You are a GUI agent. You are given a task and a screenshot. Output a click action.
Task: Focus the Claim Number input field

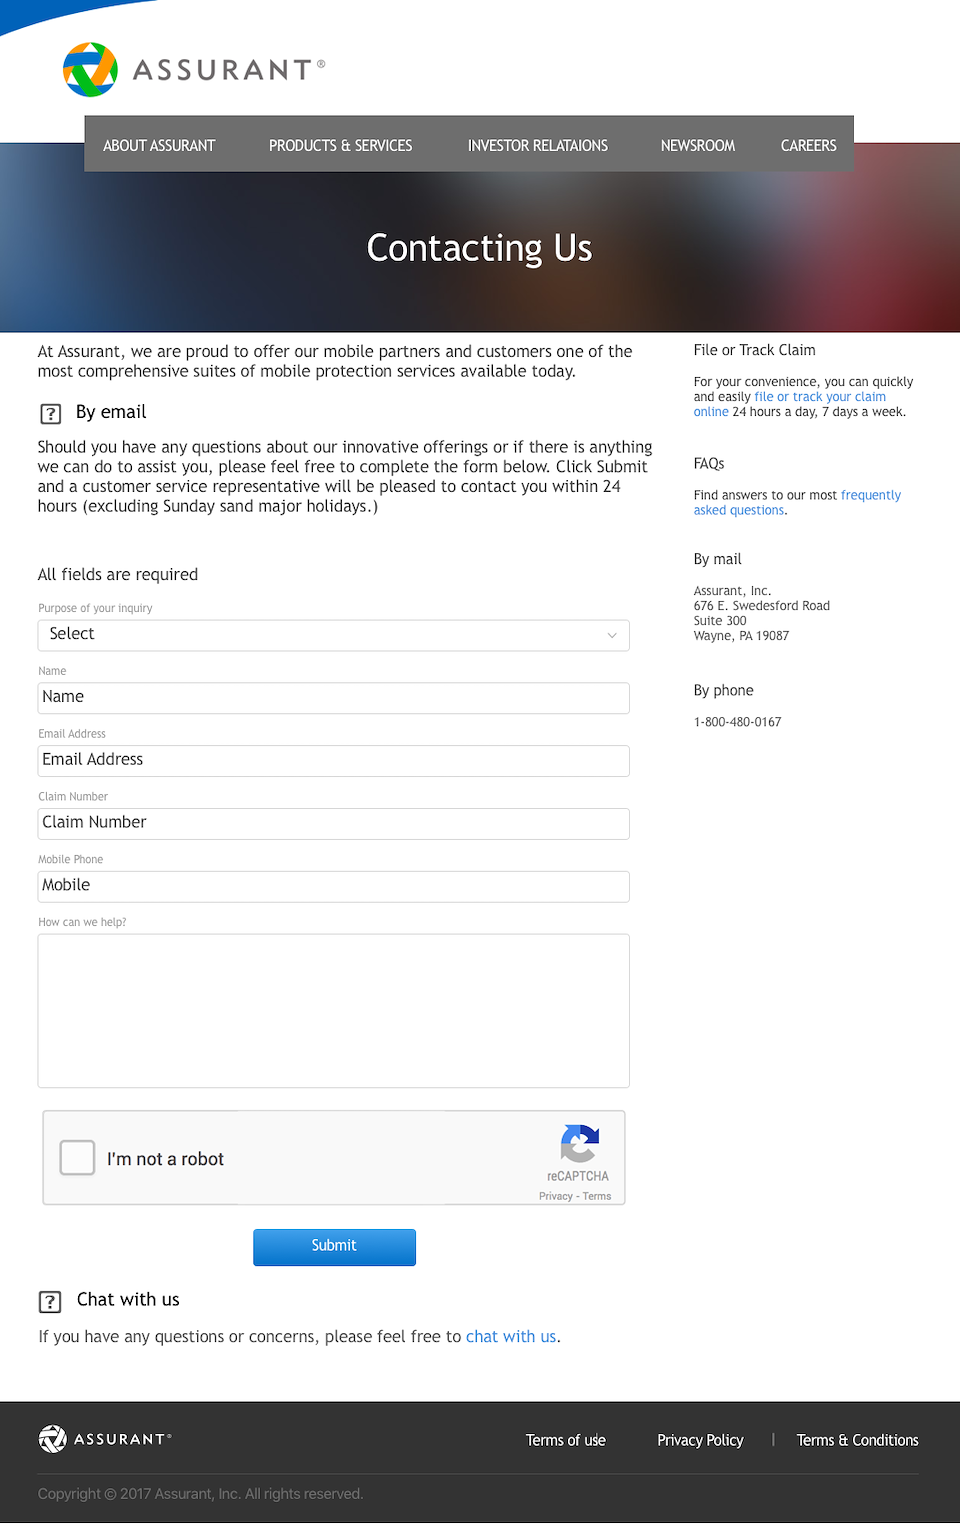click(x=334, y=824)
